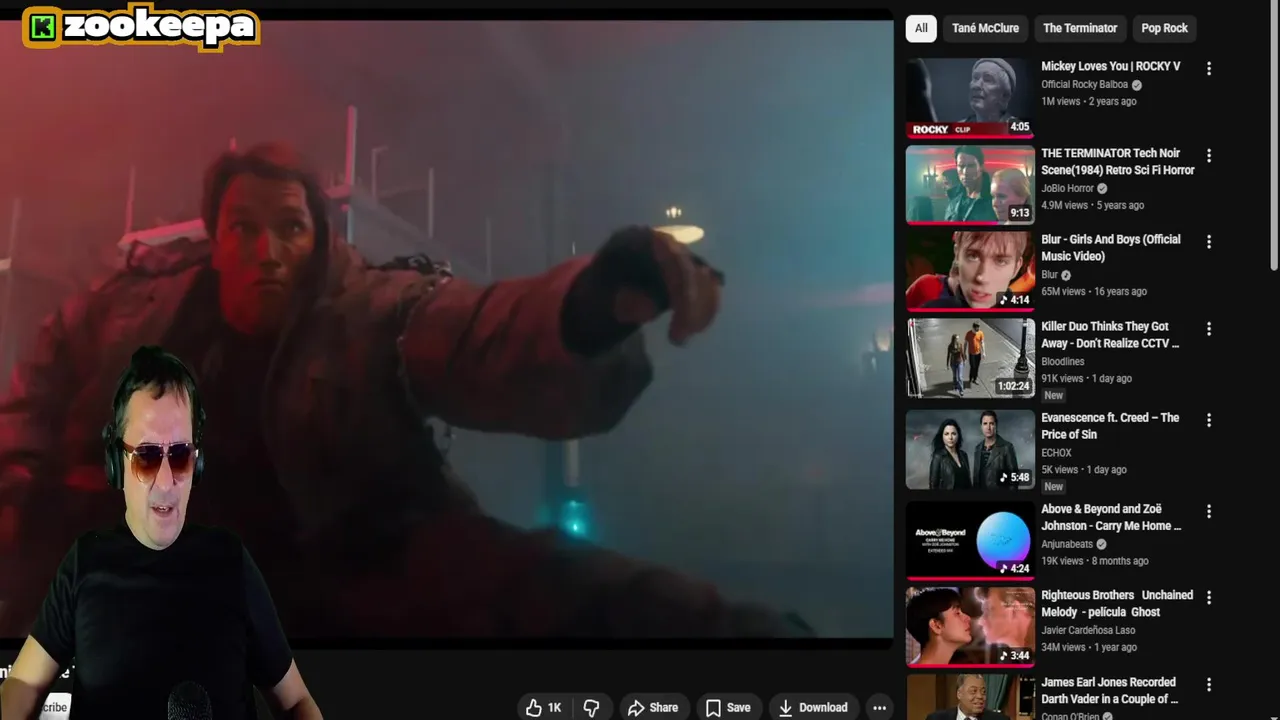Image resolution: width=1280 pixels, height=720 pixels.
Task: Select the Tané McClure filter chip
Action: [x=985, y=28]
